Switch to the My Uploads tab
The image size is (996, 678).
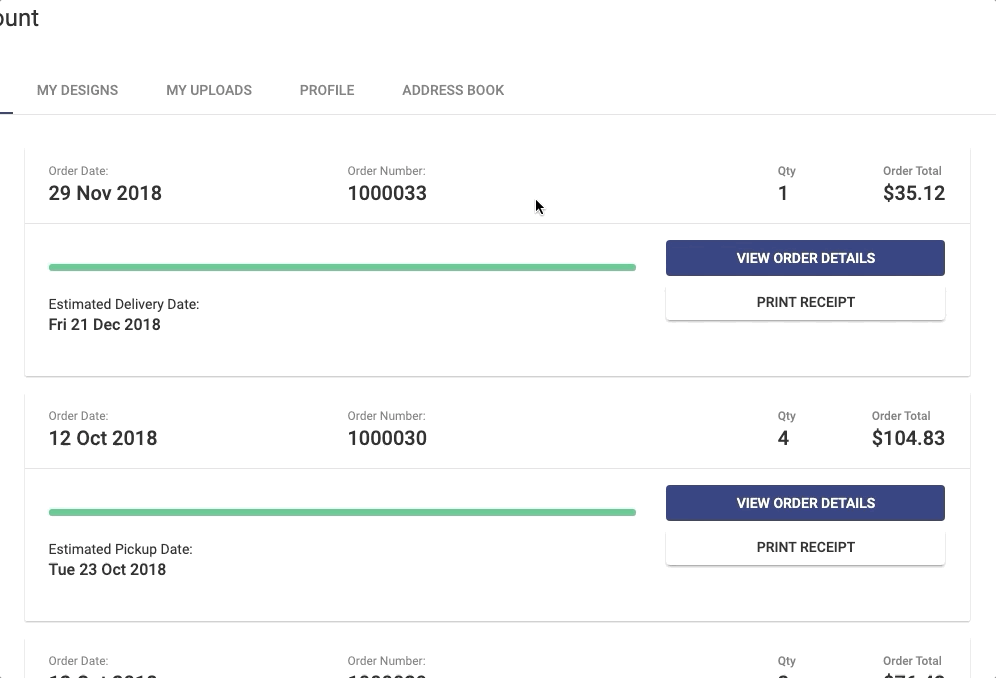point(209,90)
